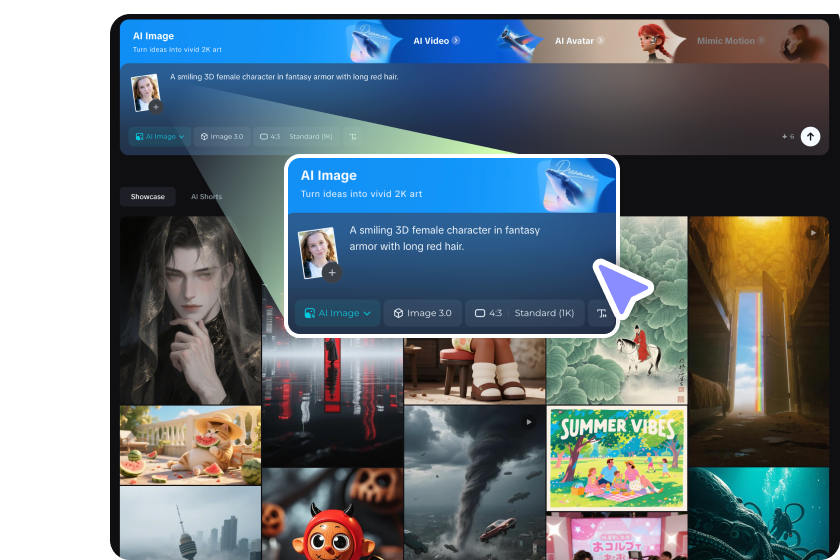This screenshot has width=840, height=560.
Task: Click the credits indicator showing 6
Action: point(788,137)
